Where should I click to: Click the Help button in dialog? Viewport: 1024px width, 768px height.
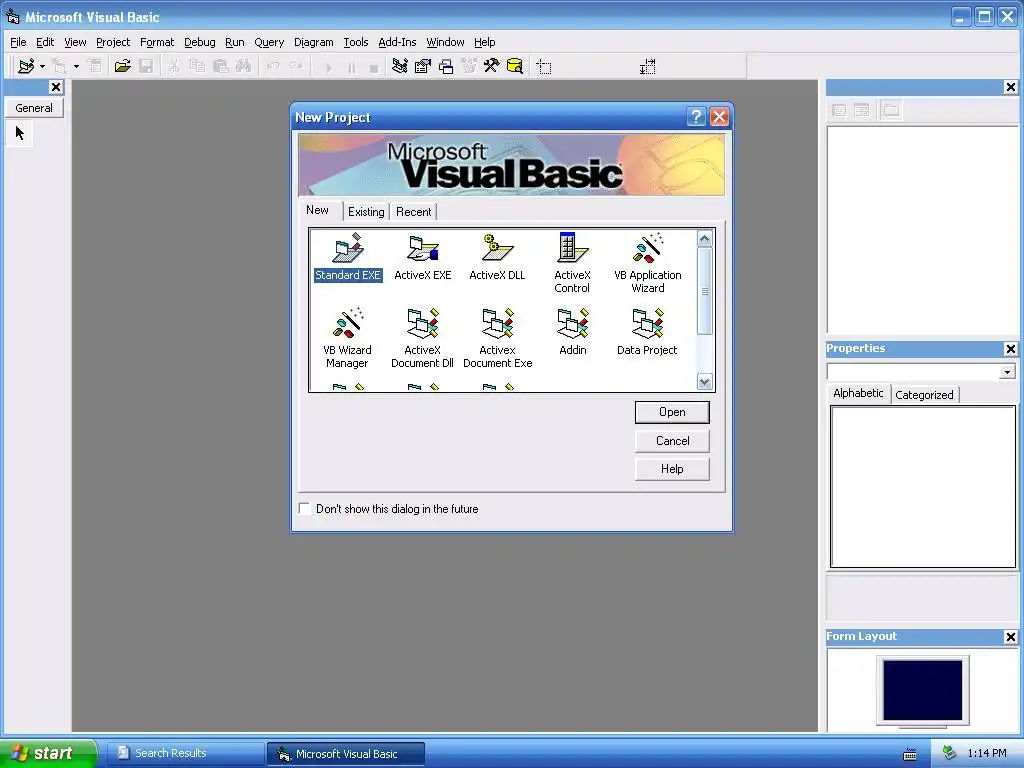pos(672,469)
